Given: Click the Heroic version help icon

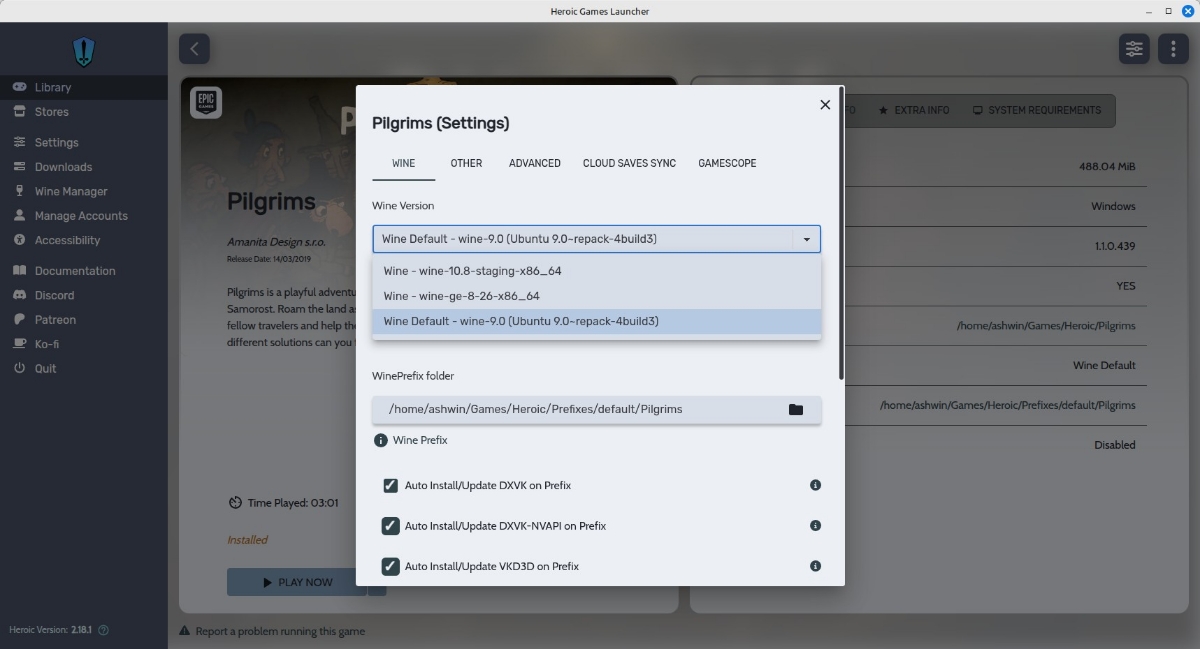Looking at the screenshot, I should pos(104,630).
